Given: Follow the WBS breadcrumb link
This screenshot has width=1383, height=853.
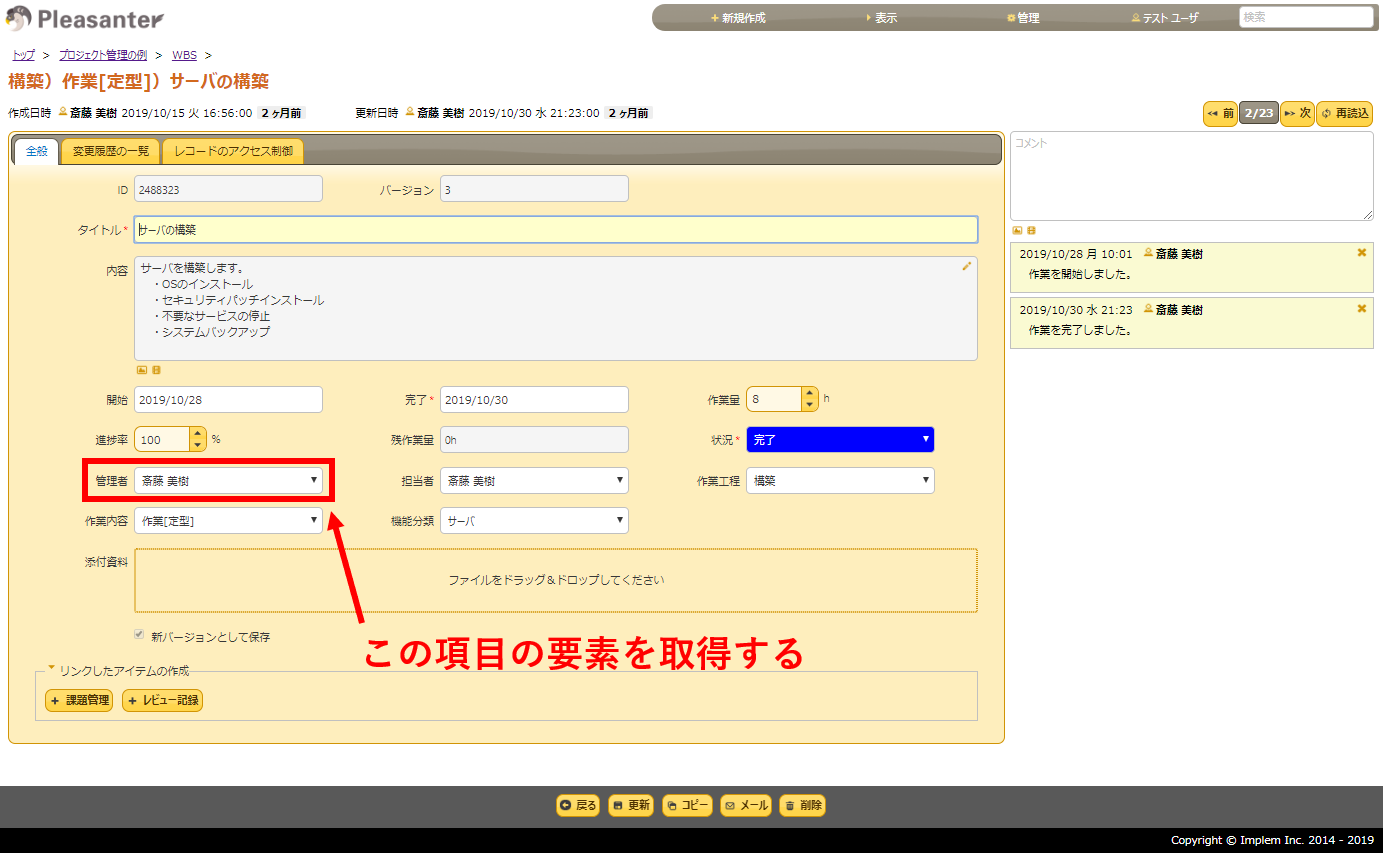Looking at the screenshot, I should pos(184,55).
